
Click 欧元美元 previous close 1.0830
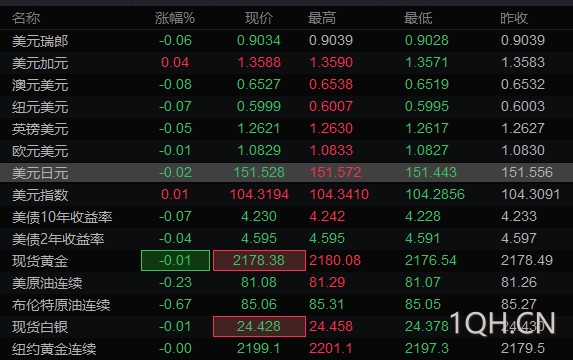[523, 150]
